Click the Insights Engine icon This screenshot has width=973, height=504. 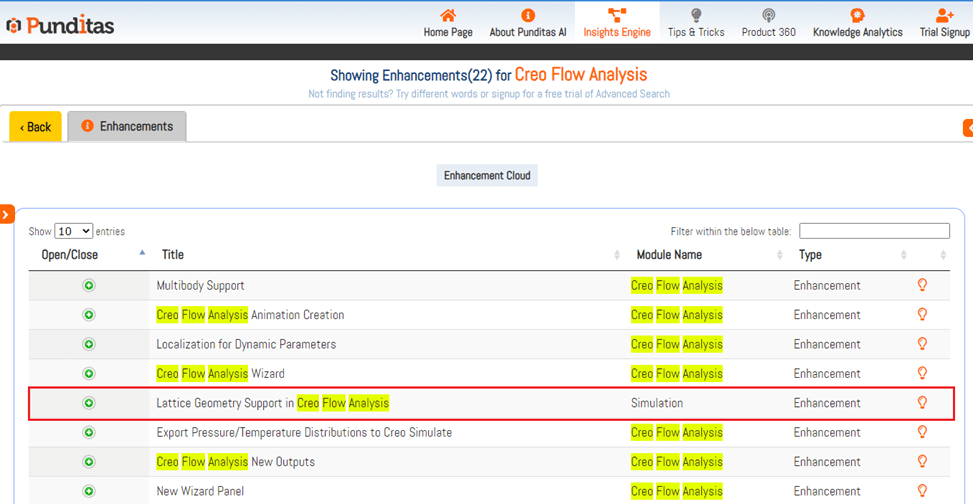tap(617, 16)
